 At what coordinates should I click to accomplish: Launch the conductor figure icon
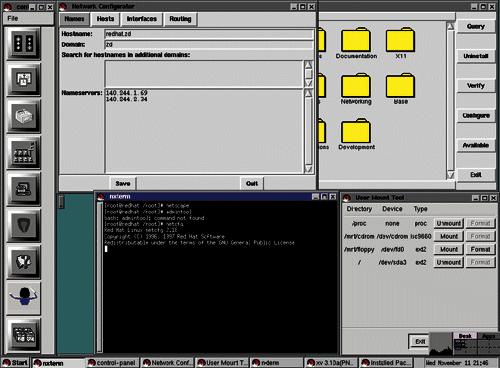[23, 298]
